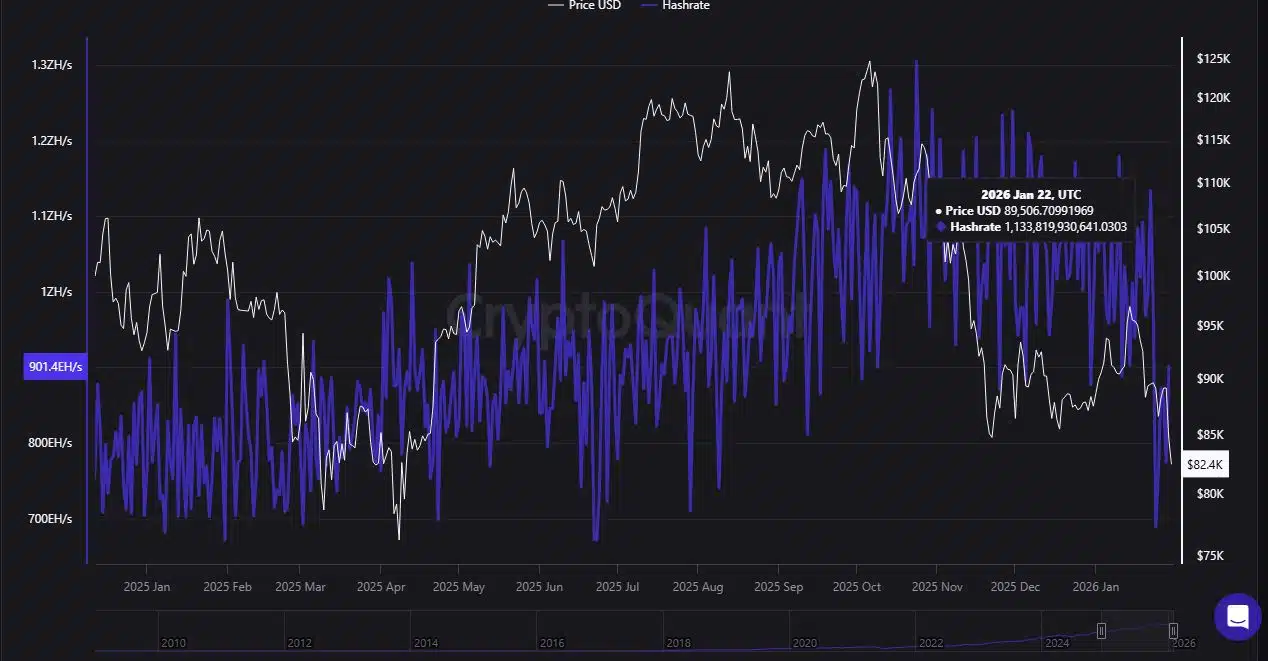The height and width of the screenshot is (661, 1268).
Task: Select 2026 on the minimap timeline
Action: pos(1186,643)
